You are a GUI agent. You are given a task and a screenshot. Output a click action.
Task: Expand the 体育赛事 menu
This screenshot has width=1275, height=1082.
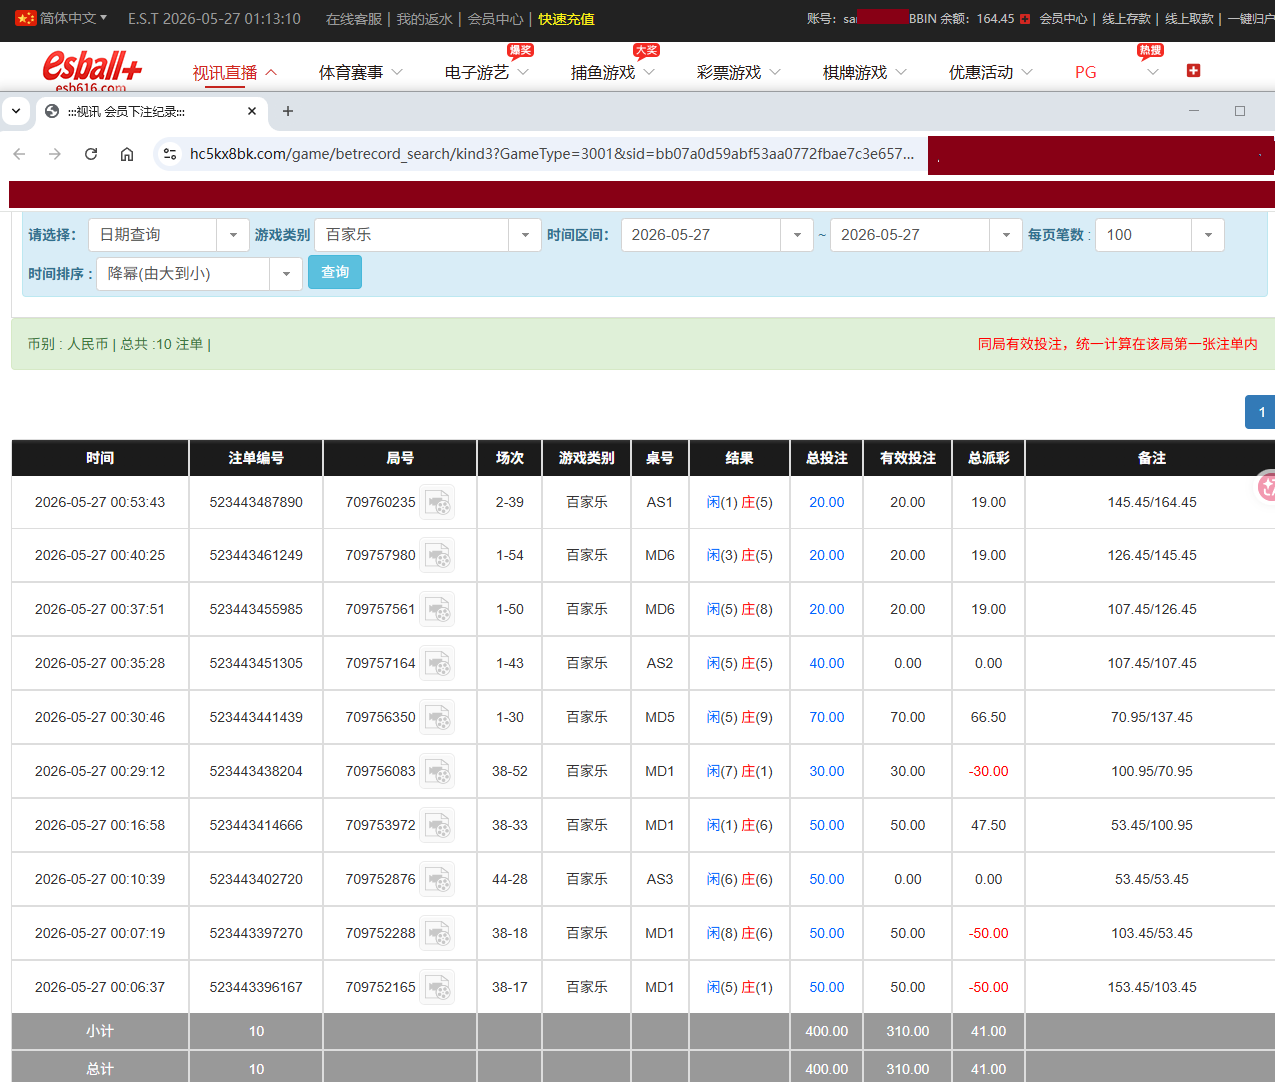[x=360, y=72]
